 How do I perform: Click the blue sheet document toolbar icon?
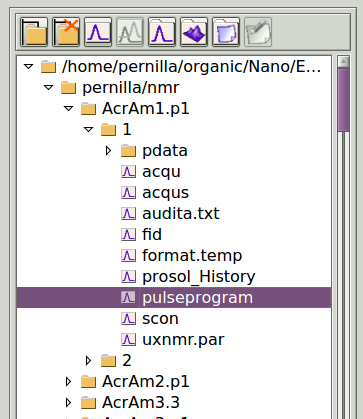click(226, 32)
